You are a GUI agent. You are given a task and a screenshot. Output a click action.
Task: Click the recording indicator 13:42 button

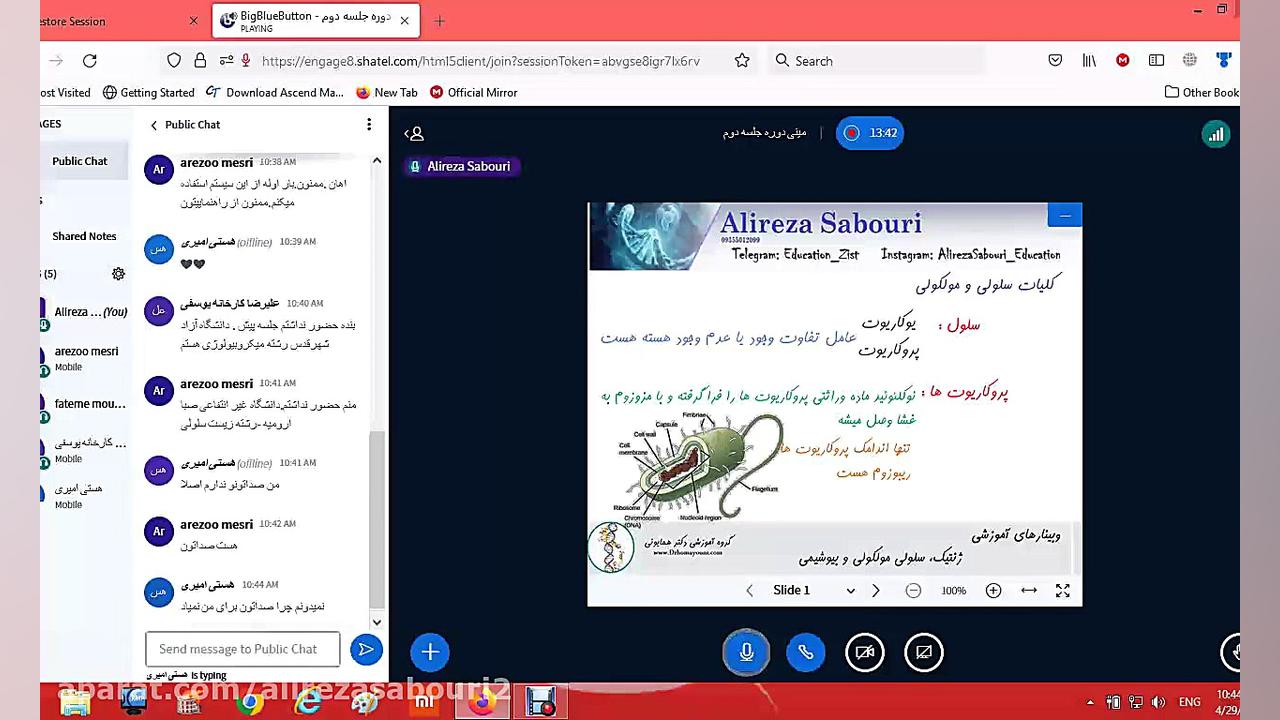coord(869,133)
